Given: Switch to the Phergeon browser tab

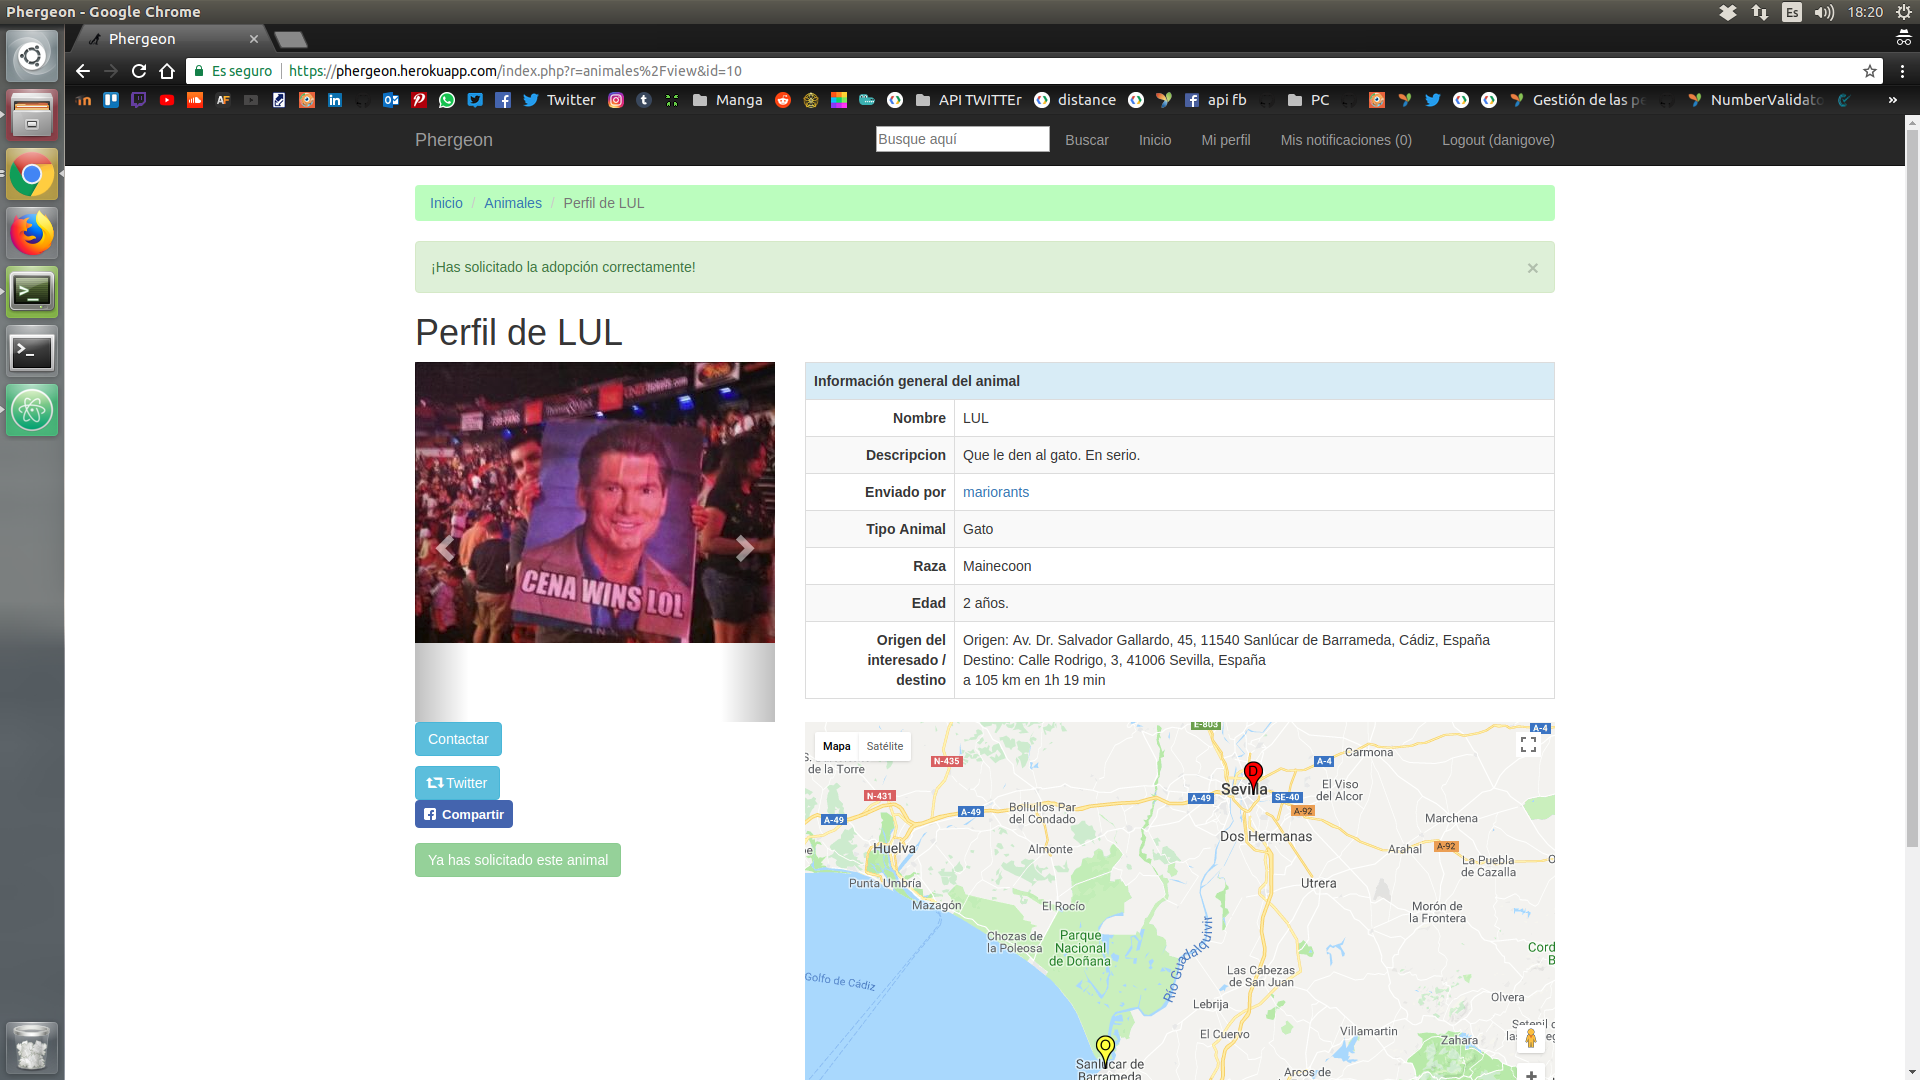Looking at the screenshot, I should click(x=170, y=39).
